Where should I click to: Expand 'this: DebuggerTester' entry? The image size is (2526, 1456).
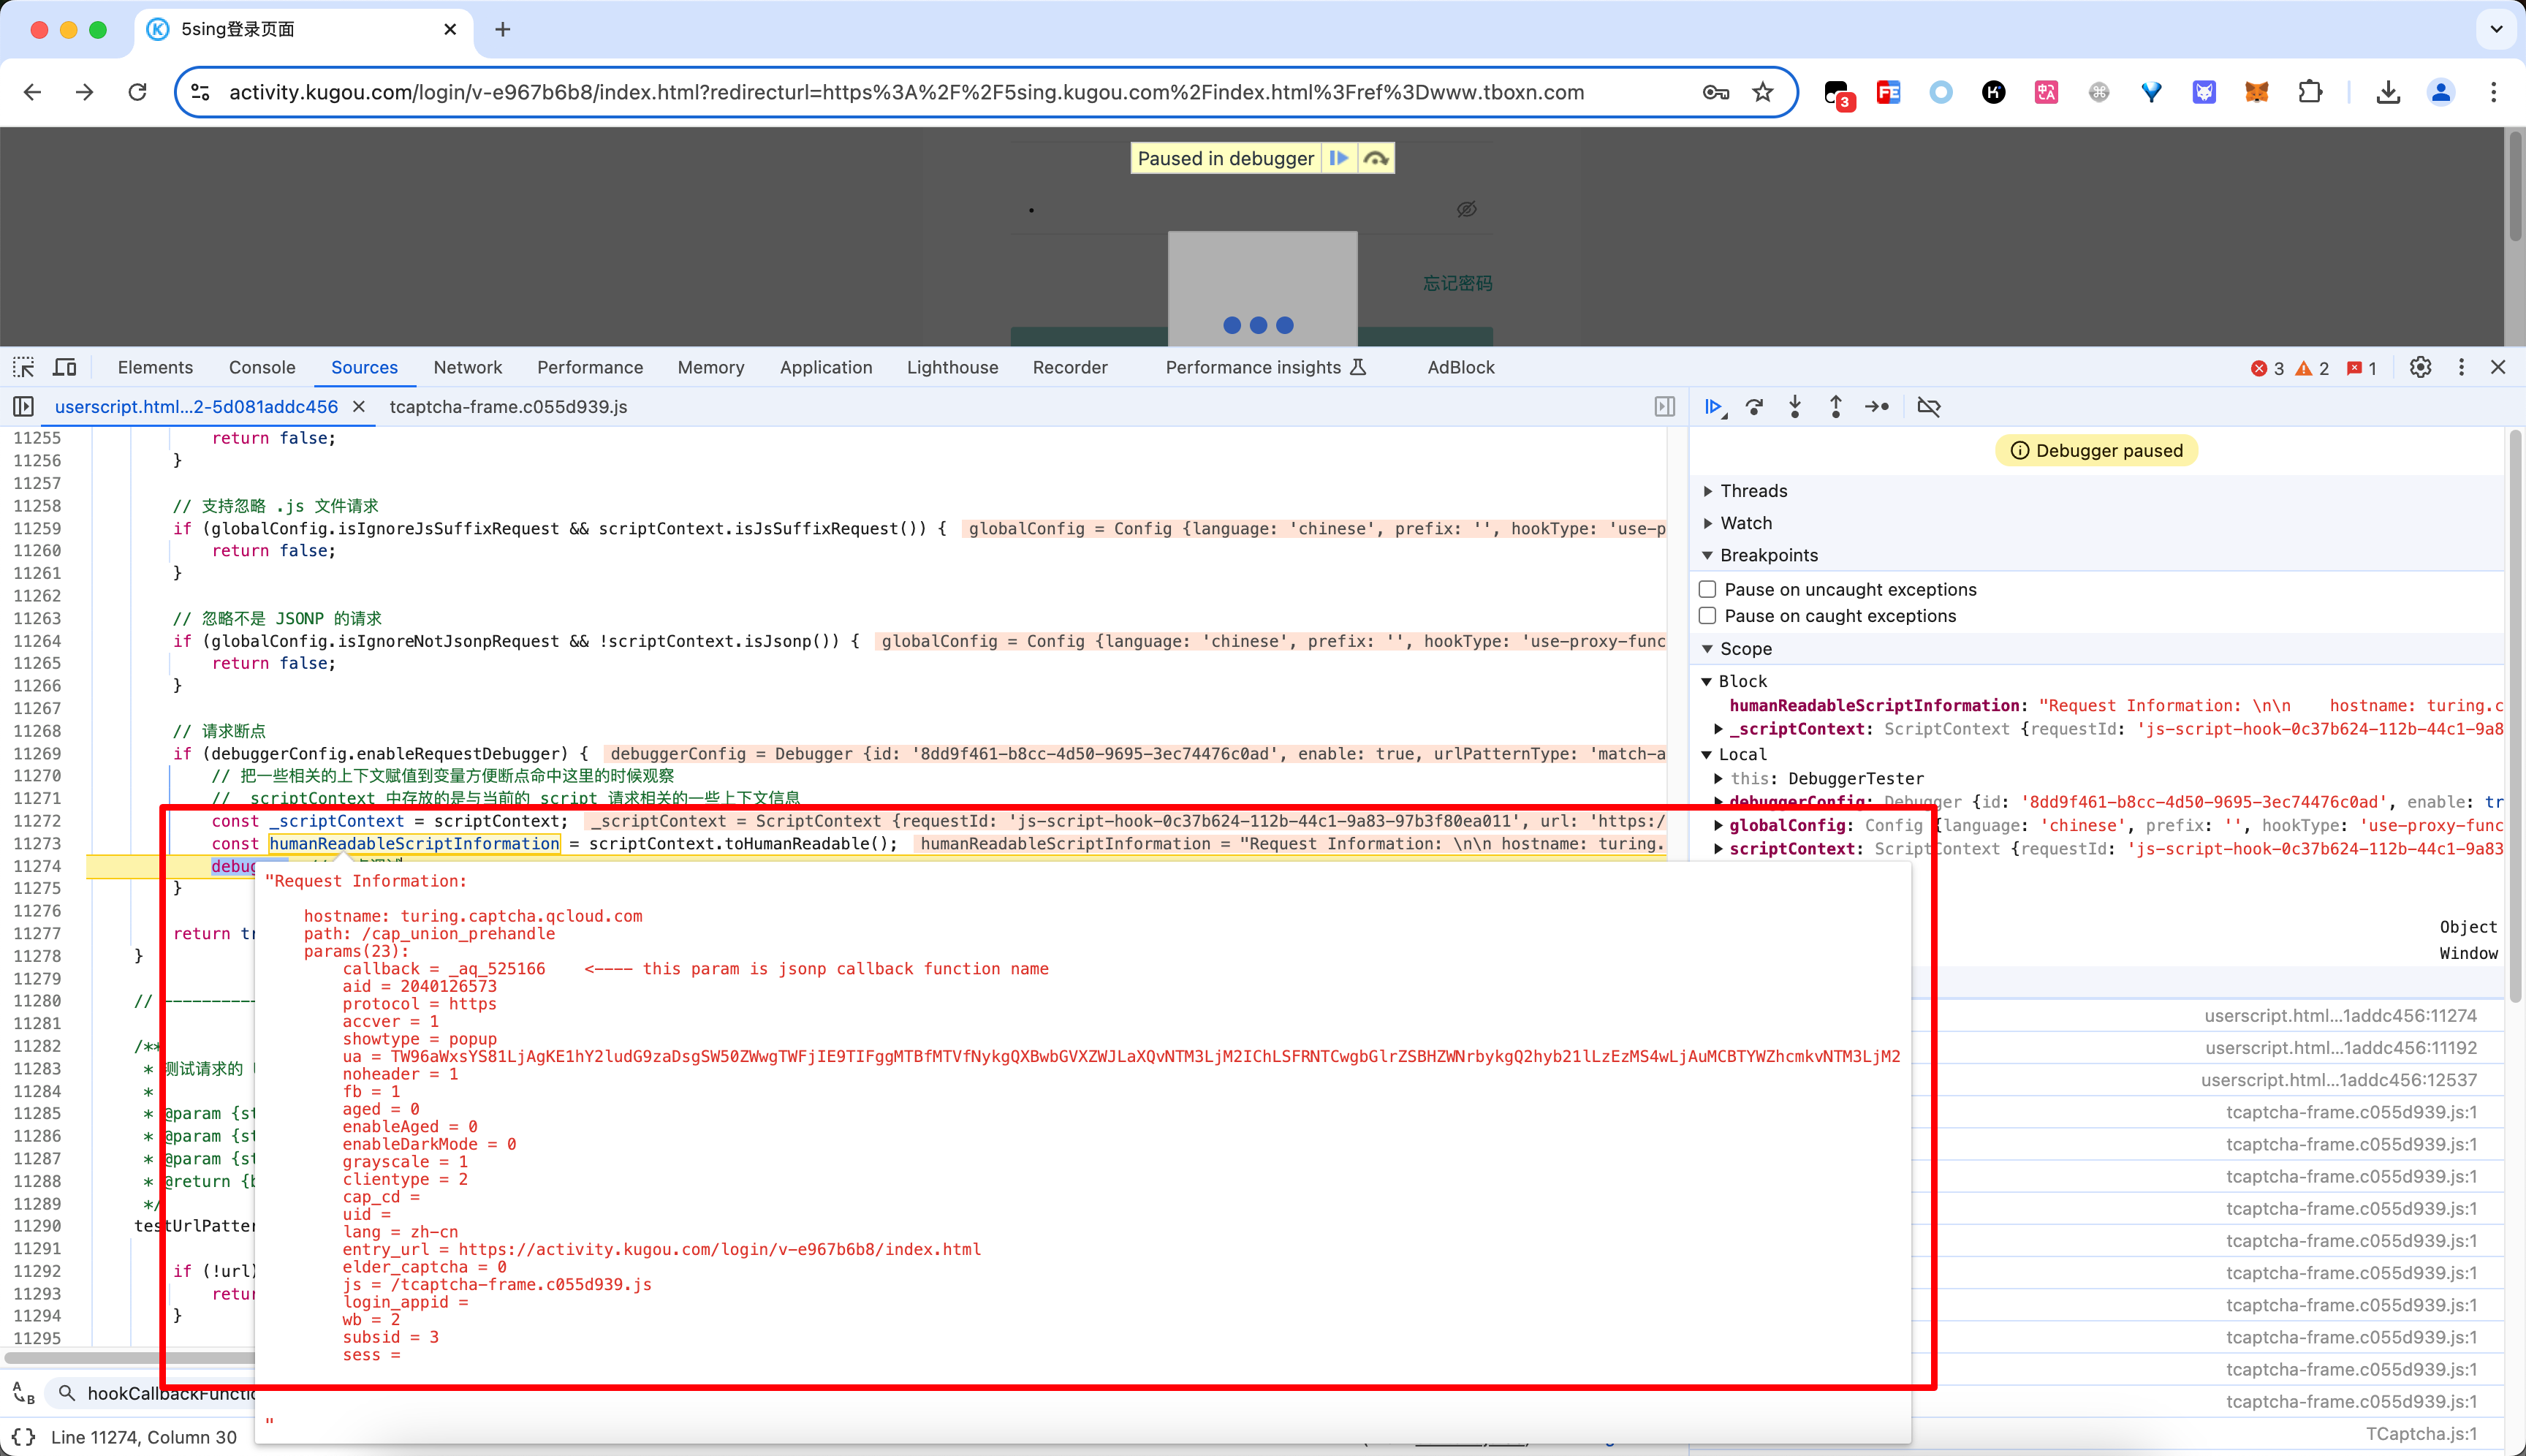1719,778
